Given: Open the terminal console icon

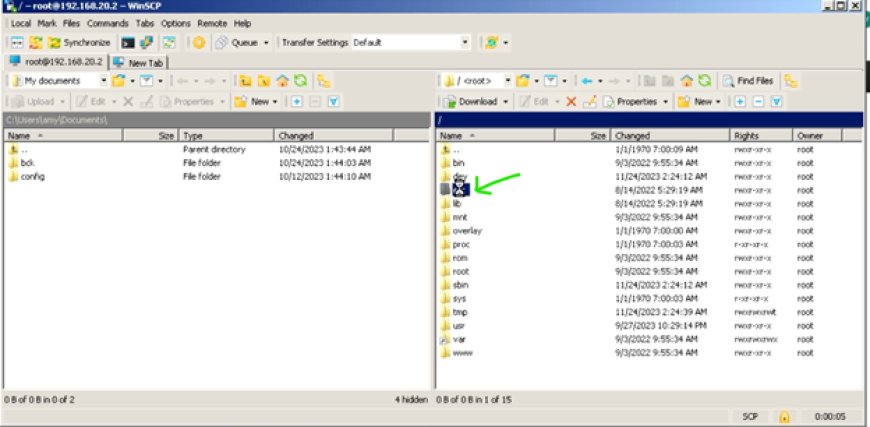Looking at the screenshot, I should point(128,43).
